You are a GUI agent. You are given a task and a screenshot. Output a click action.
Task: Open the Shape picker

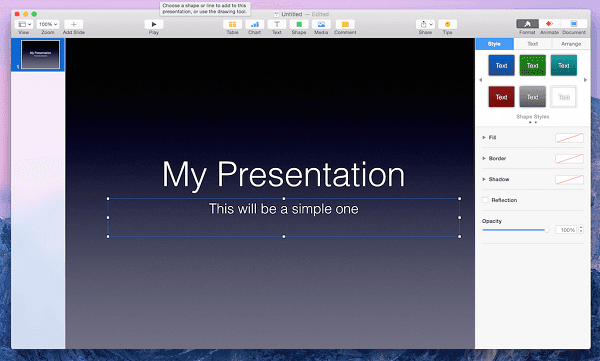tap(299, 24)
